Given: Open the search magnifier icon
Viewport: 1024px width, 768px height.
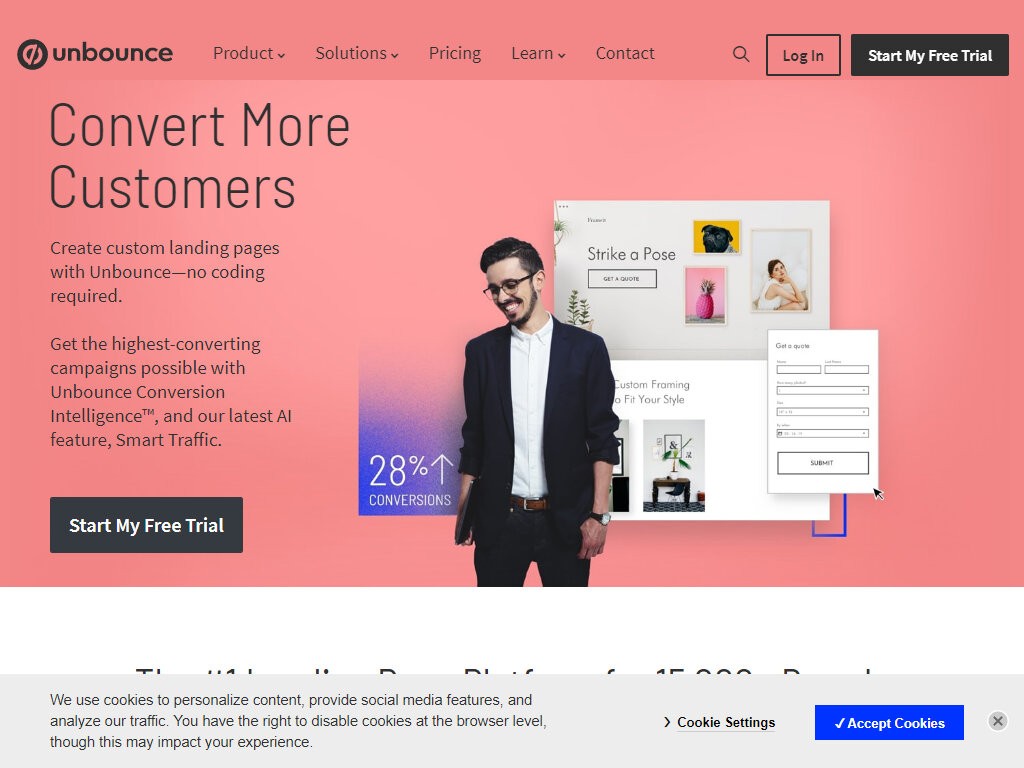Looking at the screenshot, I should tap(741, 54).
